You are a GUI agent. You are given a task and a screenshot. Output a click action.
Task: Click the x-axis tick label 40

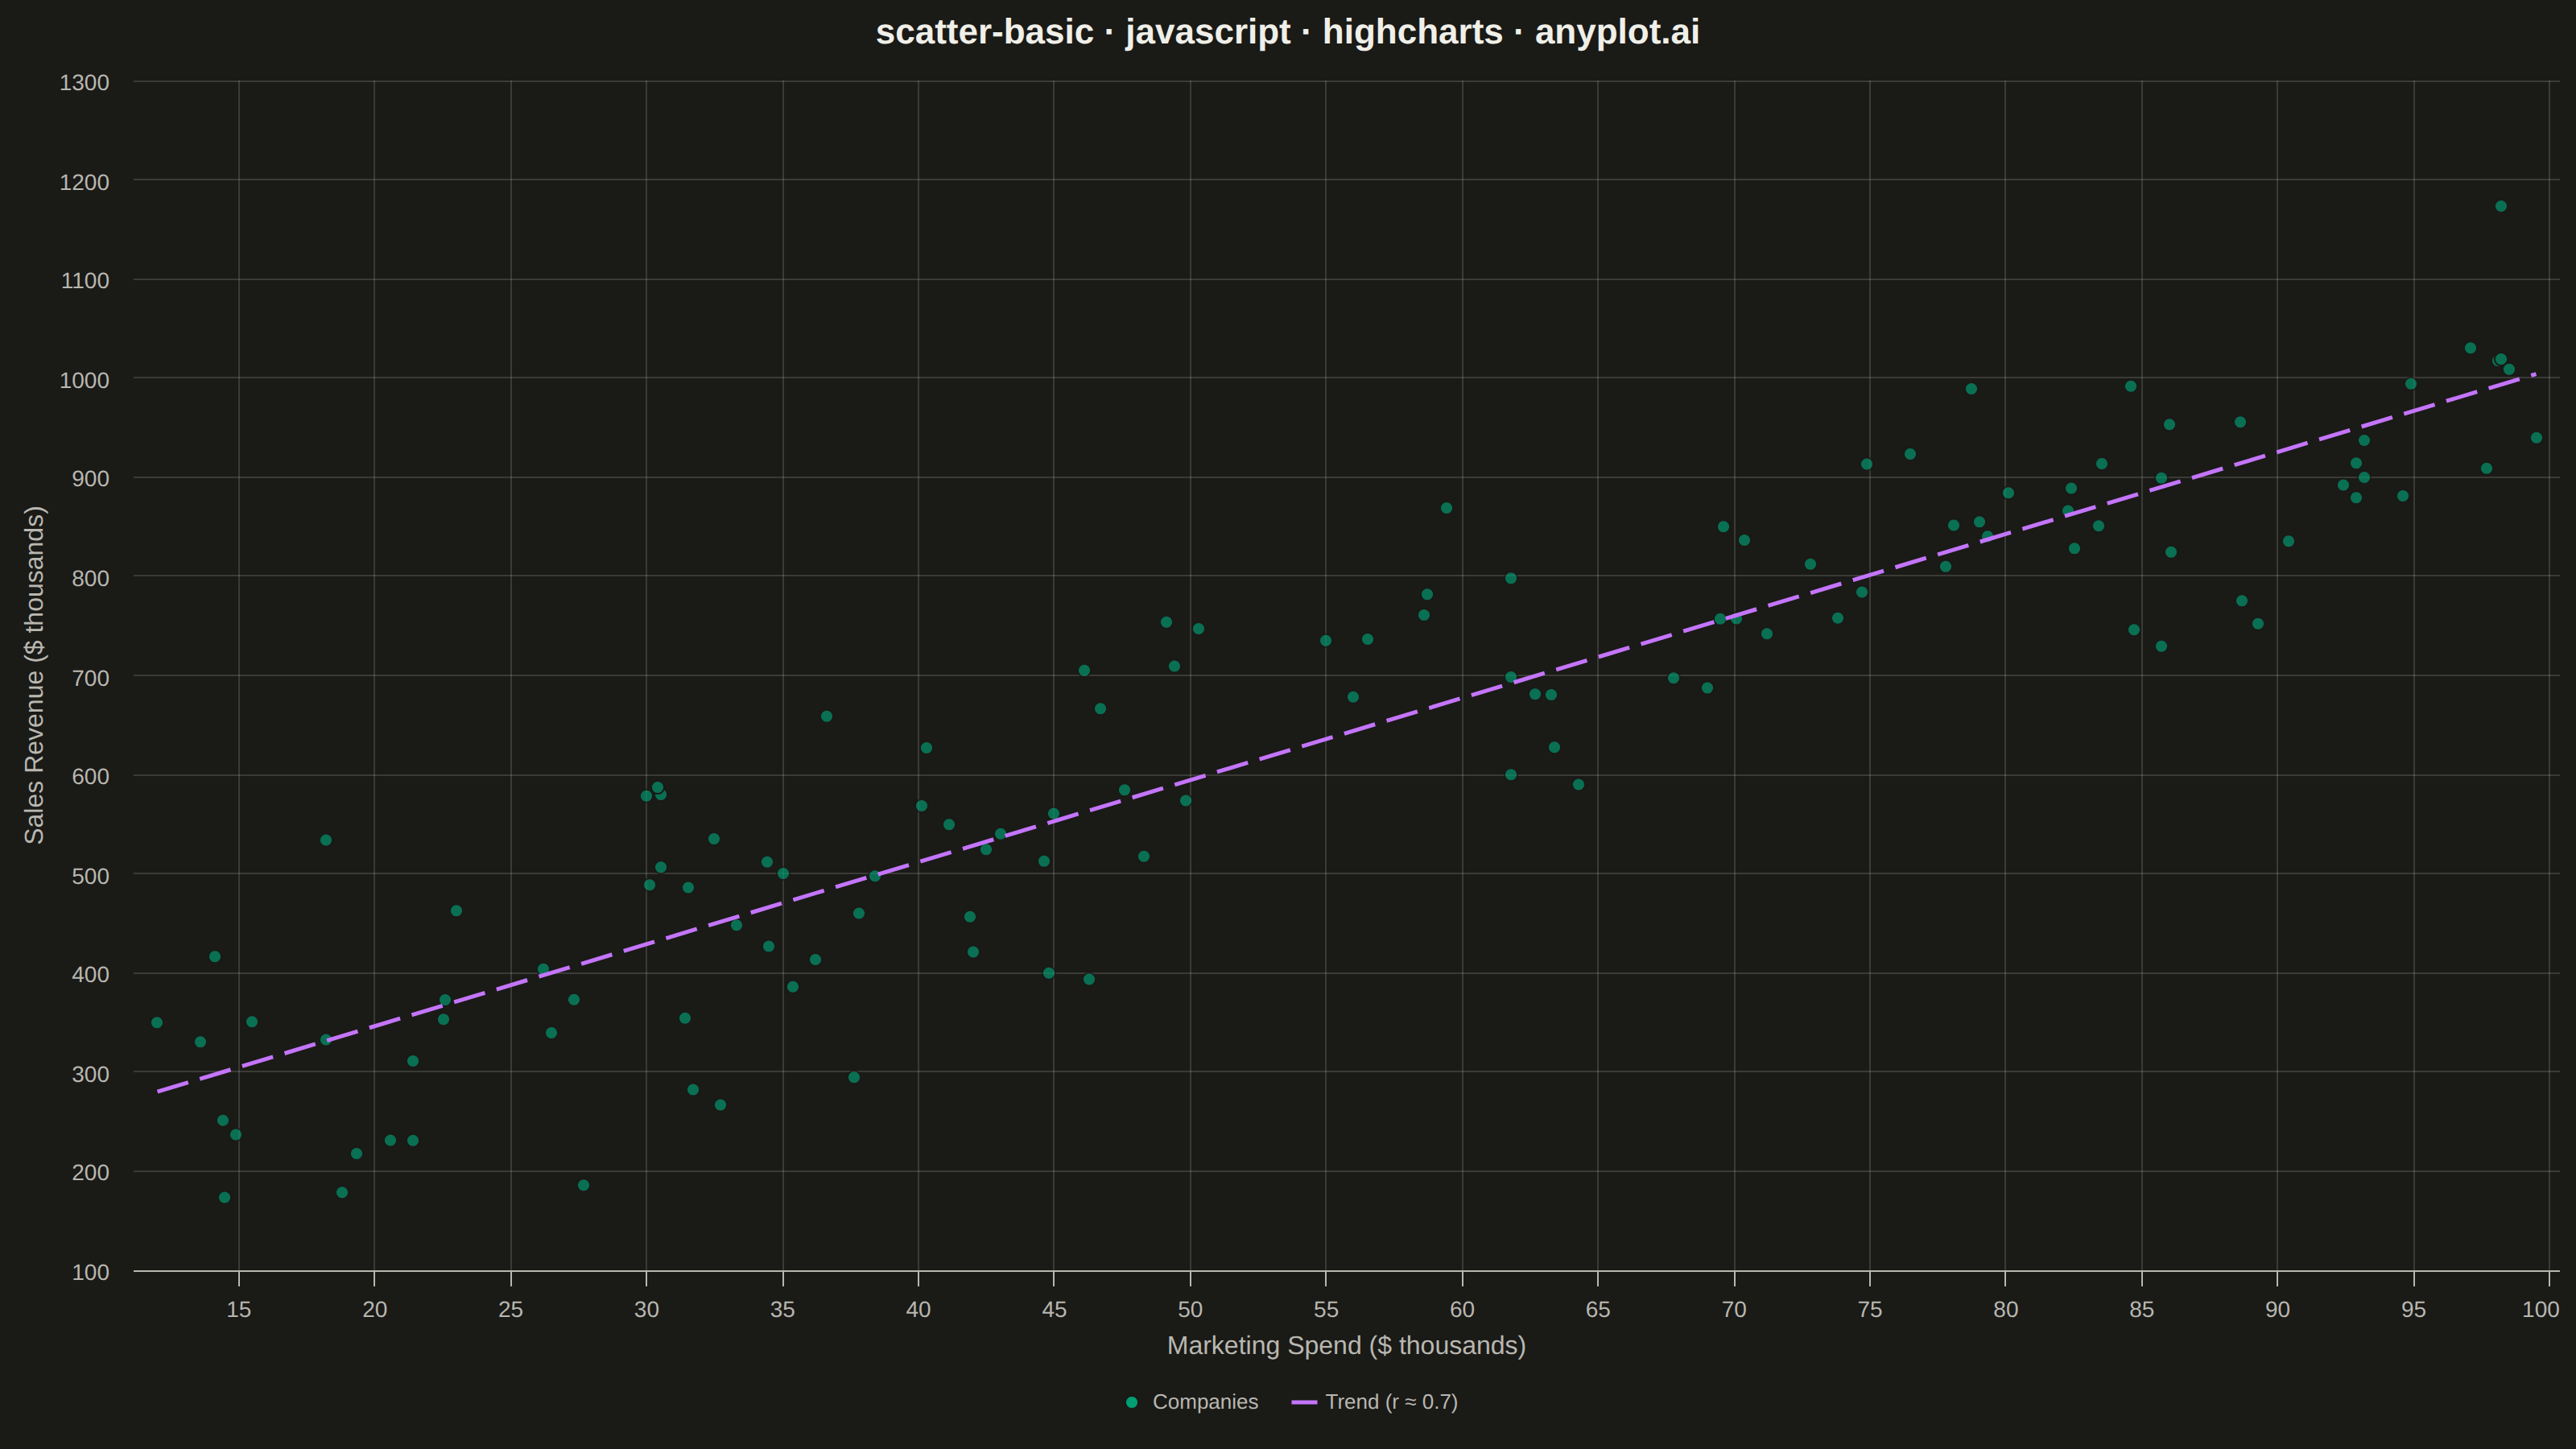click(x=918, y=1309)
